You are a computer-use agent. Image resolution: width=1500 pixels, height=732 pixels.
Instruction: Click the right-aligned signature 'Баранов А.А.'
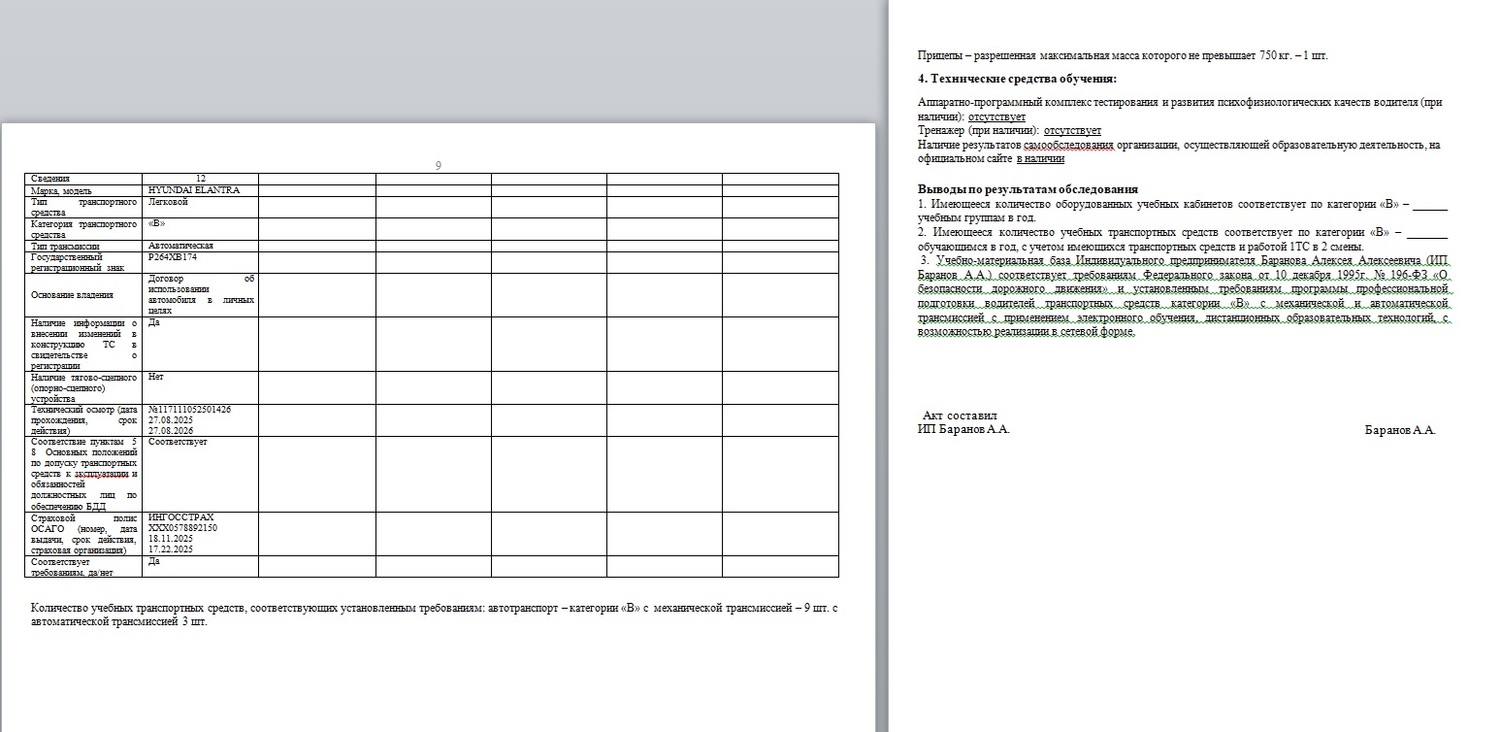click(x=1399, y=430)
